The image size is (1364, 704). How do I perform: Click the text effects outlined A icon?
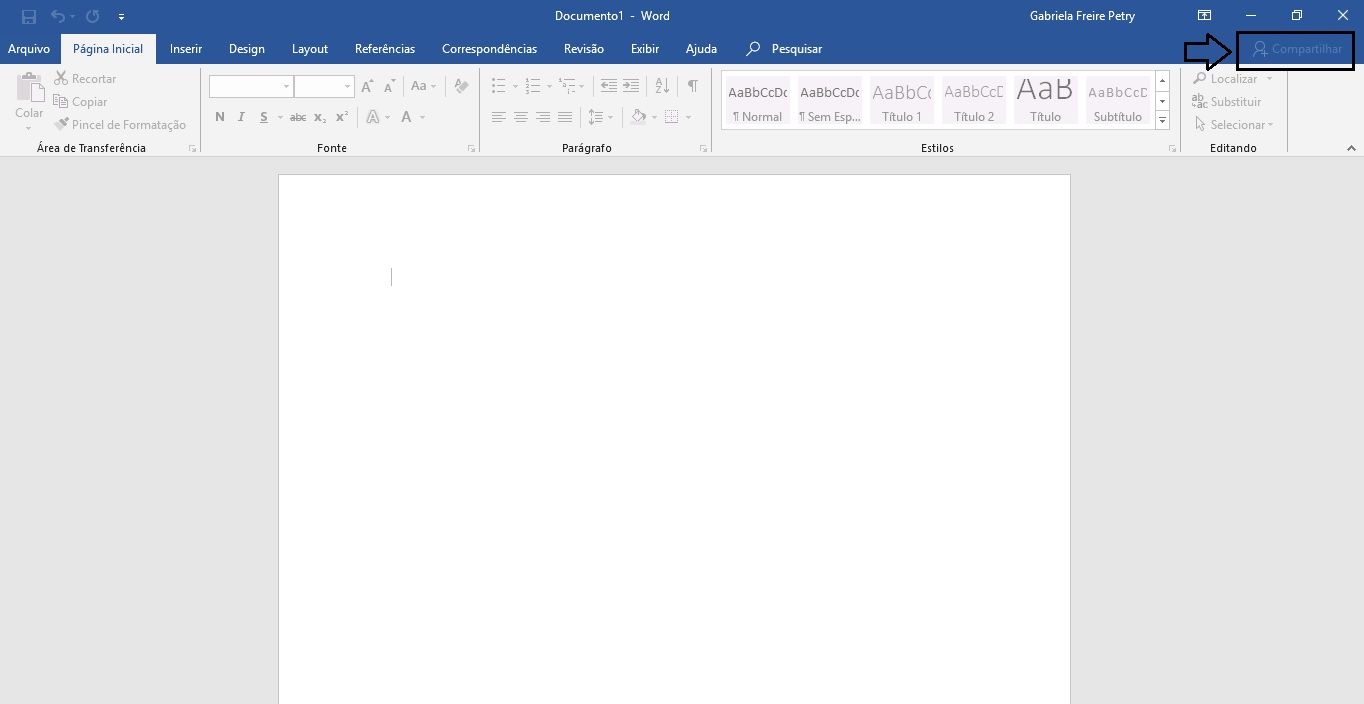373,117
